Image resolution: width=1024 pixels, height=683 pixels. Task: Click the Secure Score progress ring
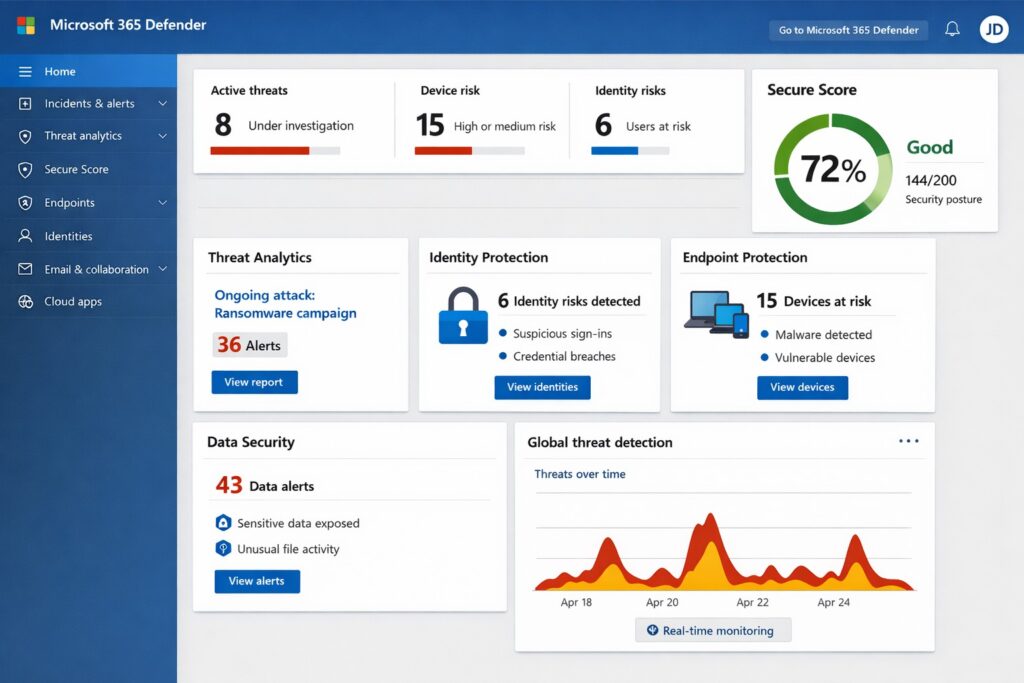832,168
